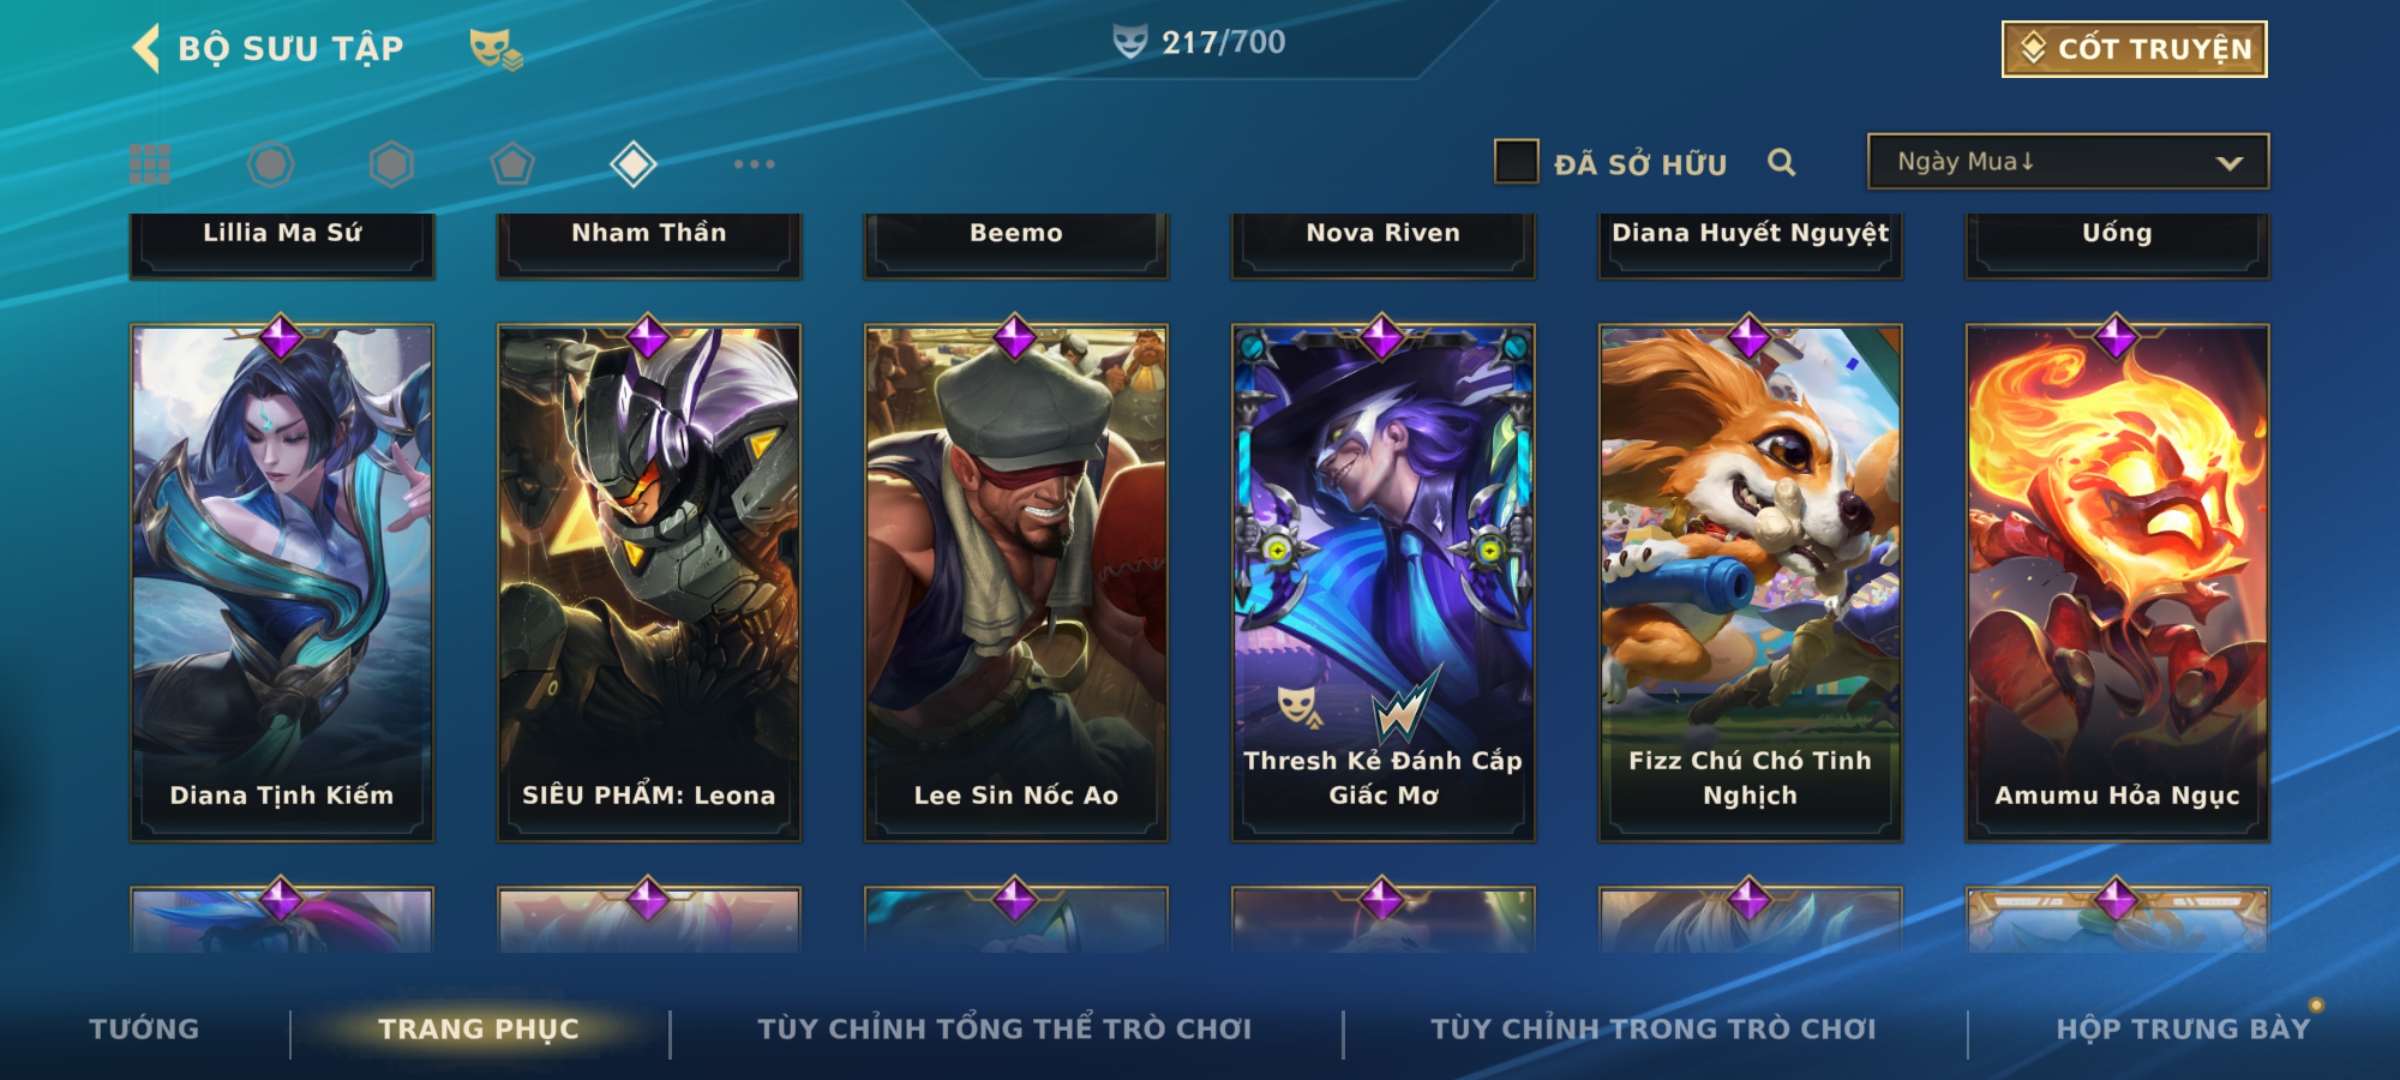This screenshot has width=2400, height=1080.
Task: Select the all-skins grid filter icon
Action: point(150,164)
